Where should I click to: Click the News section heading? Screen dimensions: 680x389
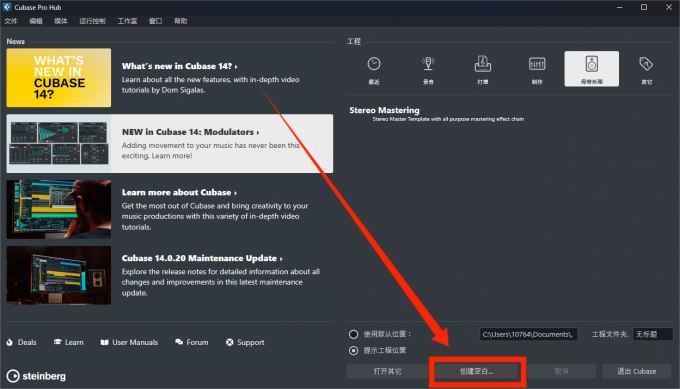coord(16,42)
